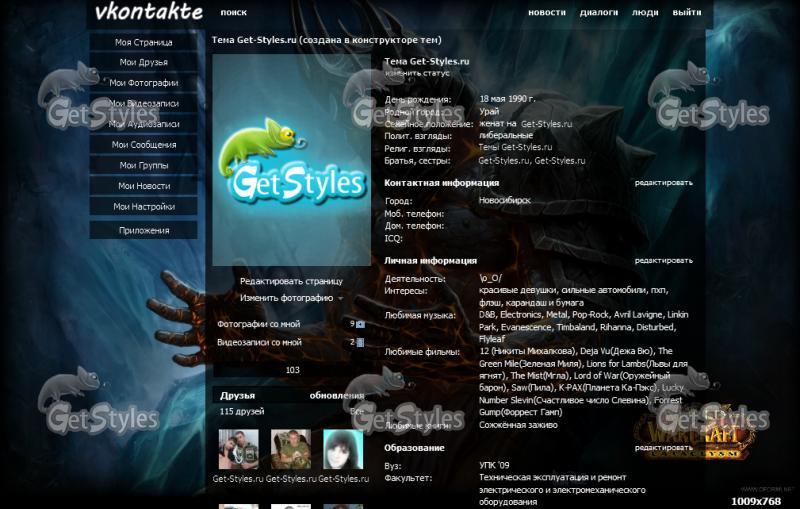Open новости in top navigation

[546, 12]
